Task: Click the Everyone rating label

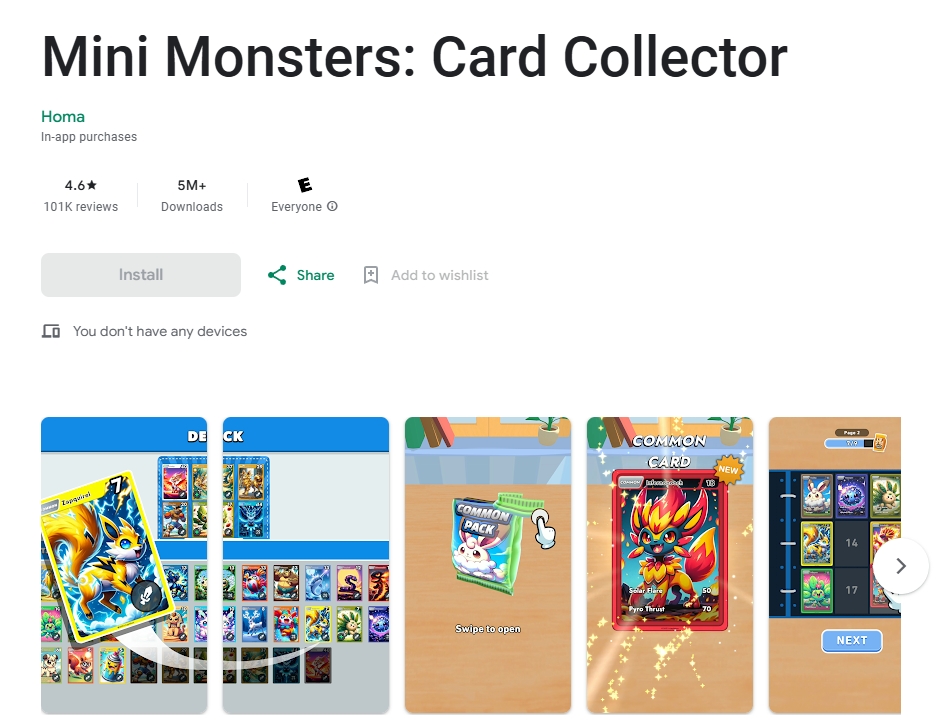Action: pos(296,207)
